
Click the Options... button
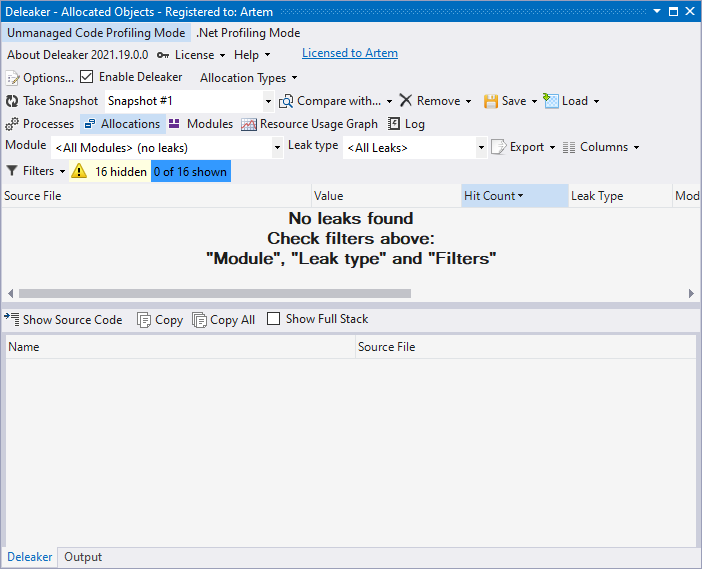pos(40,78)
